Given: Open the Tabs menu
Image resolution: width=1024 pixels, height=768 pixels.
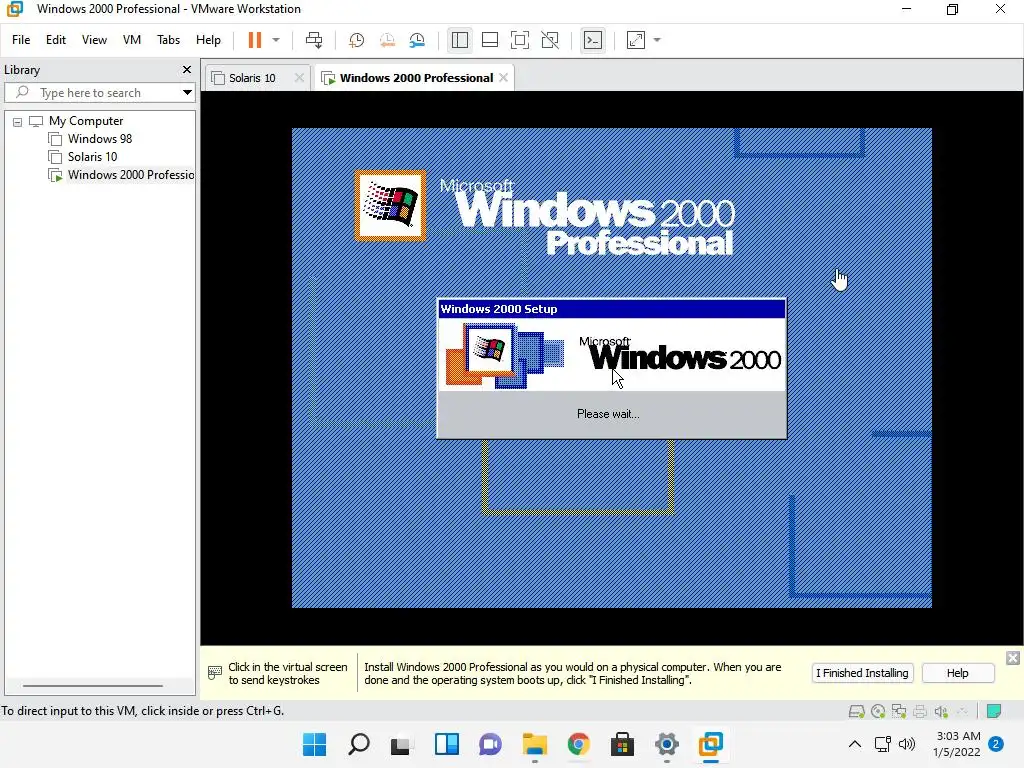Looking at the screenshot, I should (x=168, y=40).
